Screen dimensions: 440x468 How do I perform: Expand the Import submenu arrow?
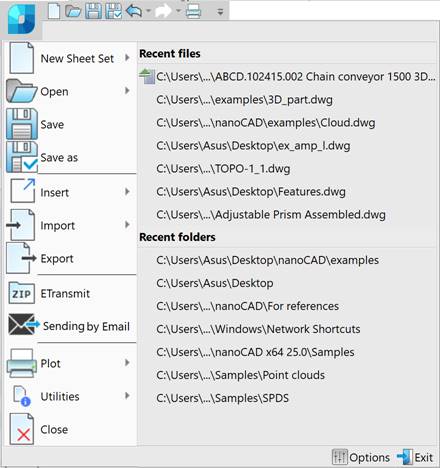(127, 225)
